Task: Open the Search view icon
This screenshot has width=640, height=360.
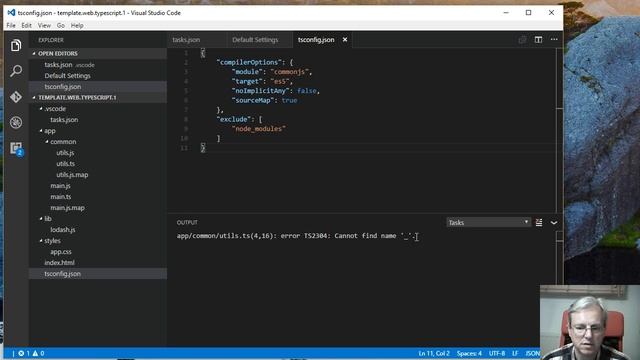Action: coord(16,71)
